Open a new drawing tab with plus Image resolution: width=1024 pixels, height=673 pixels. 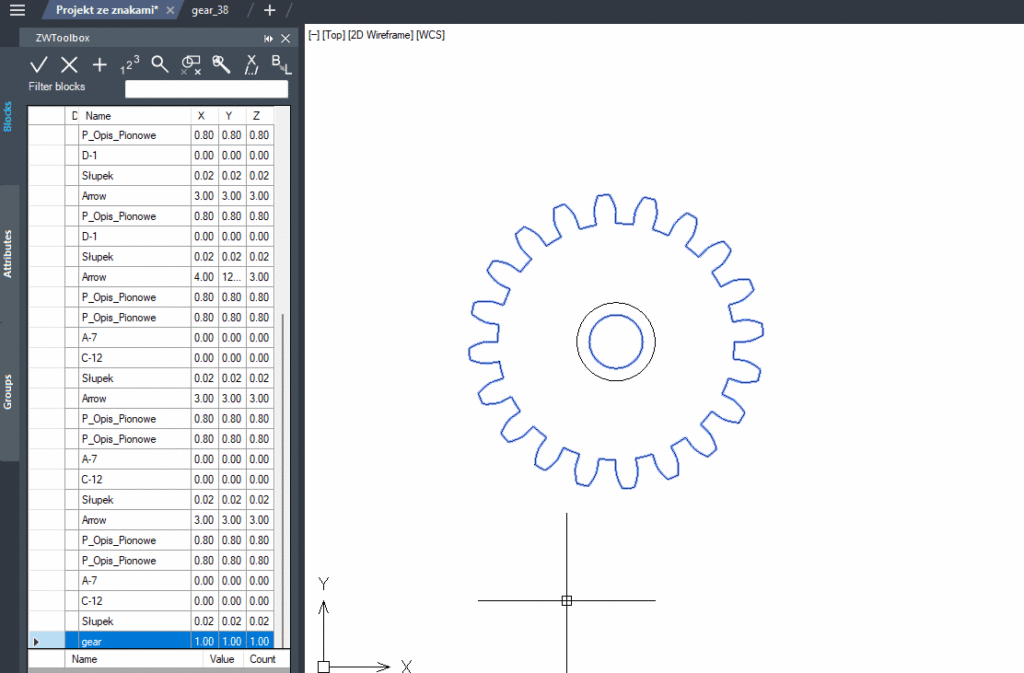tap(270, 10)
